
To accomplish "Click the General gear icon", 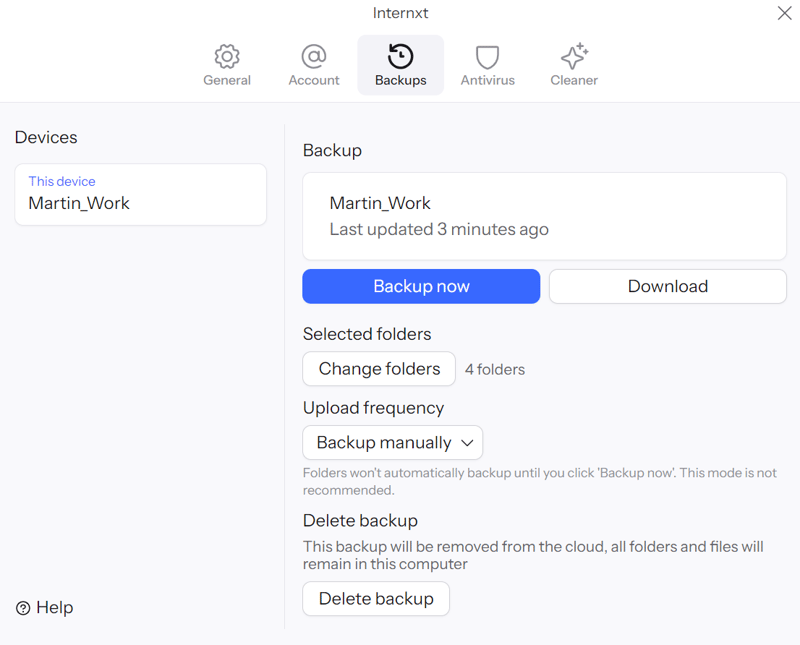I will [227, 56].
